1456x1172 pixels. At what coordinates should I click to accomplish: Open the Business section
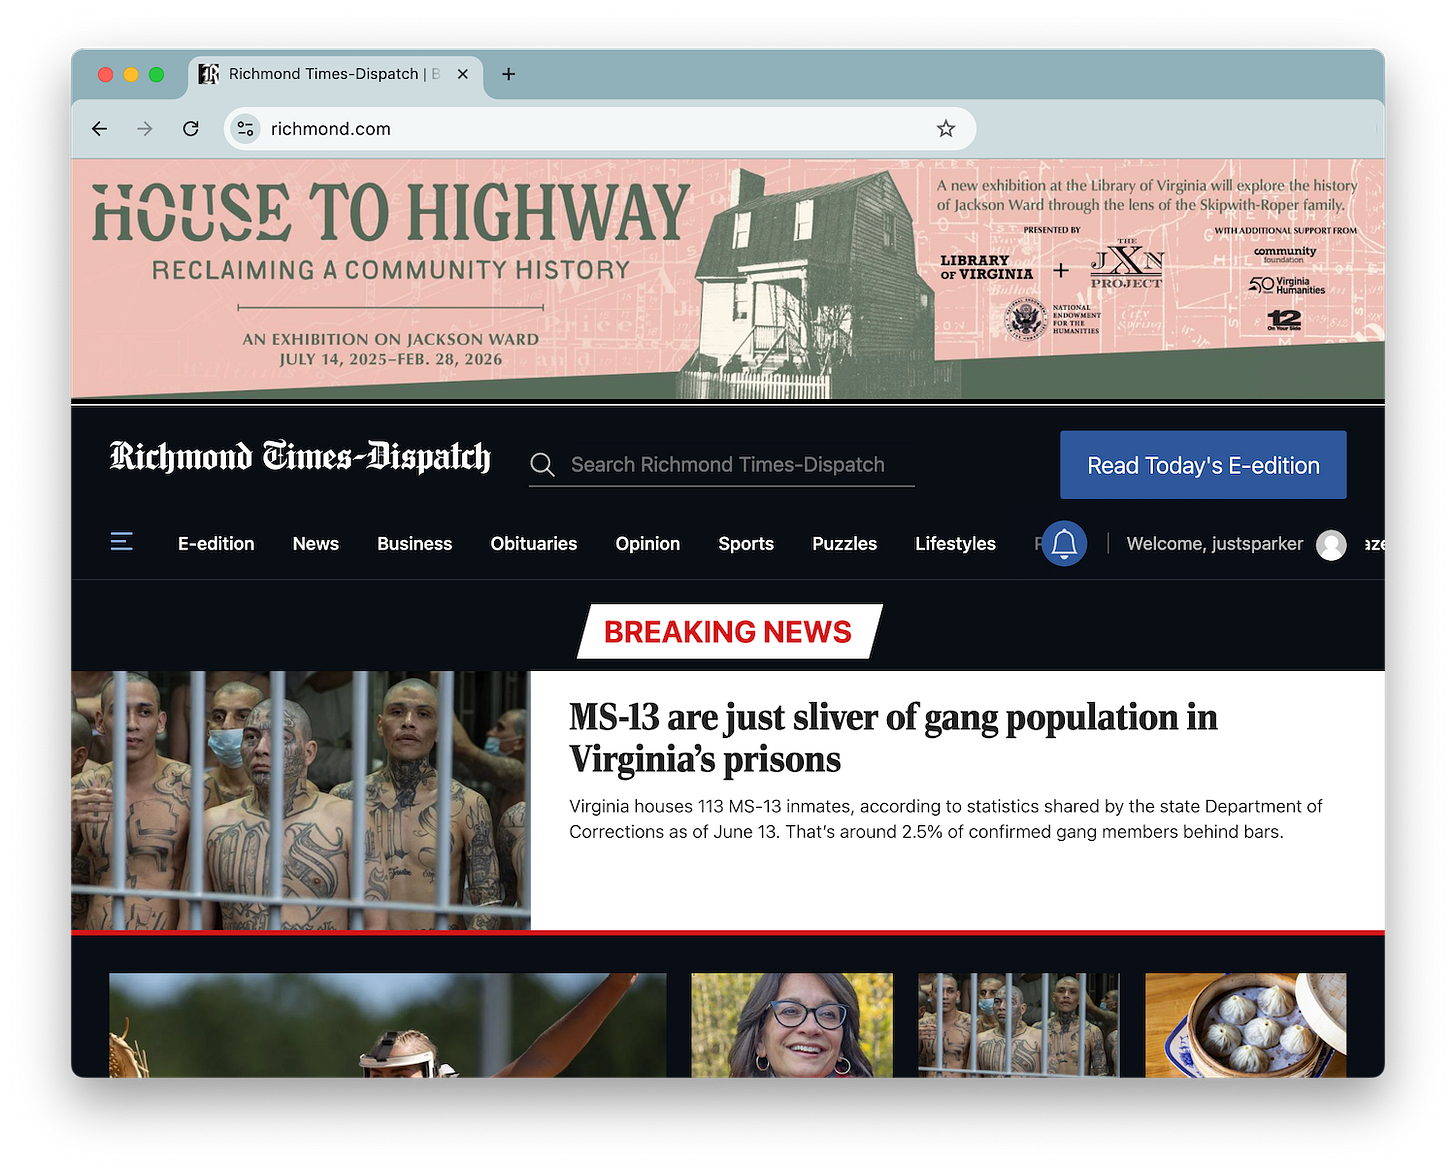coord(415,544)
